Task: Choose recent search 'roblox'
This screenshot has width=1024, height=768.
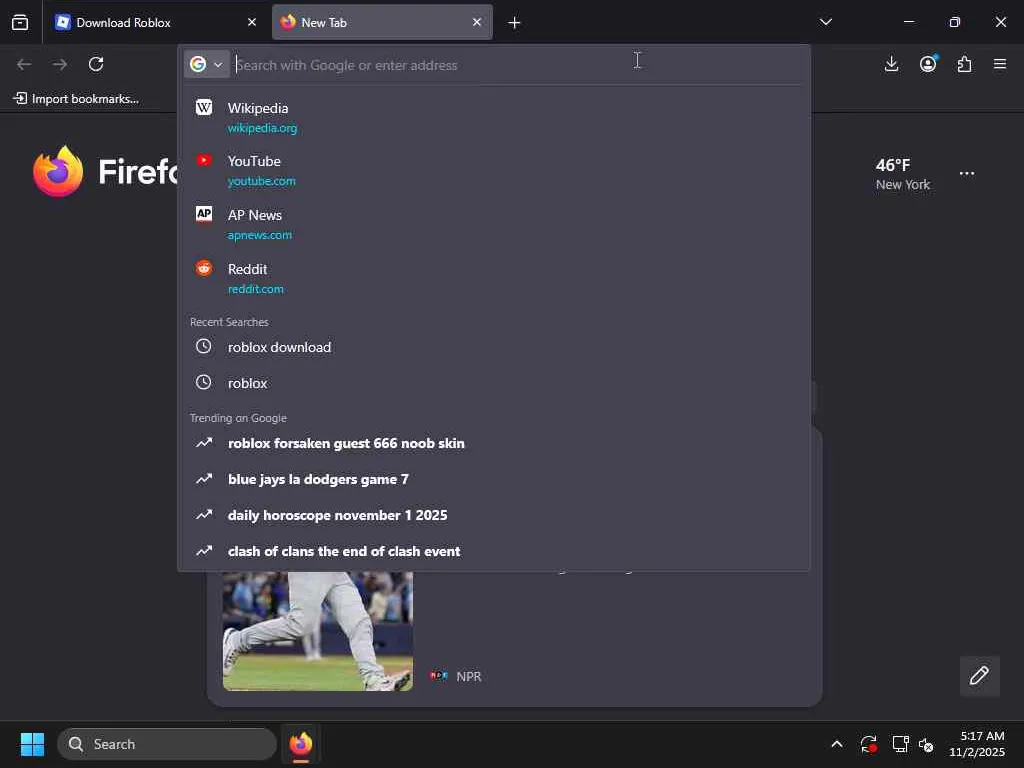Action: point(494,383)
